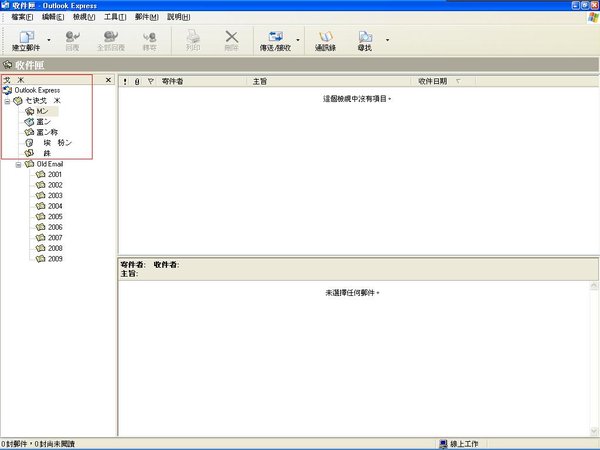The image size is (600, 450).
Task: Select the Sent Items folder icon in tree
Action: [29, 132]
